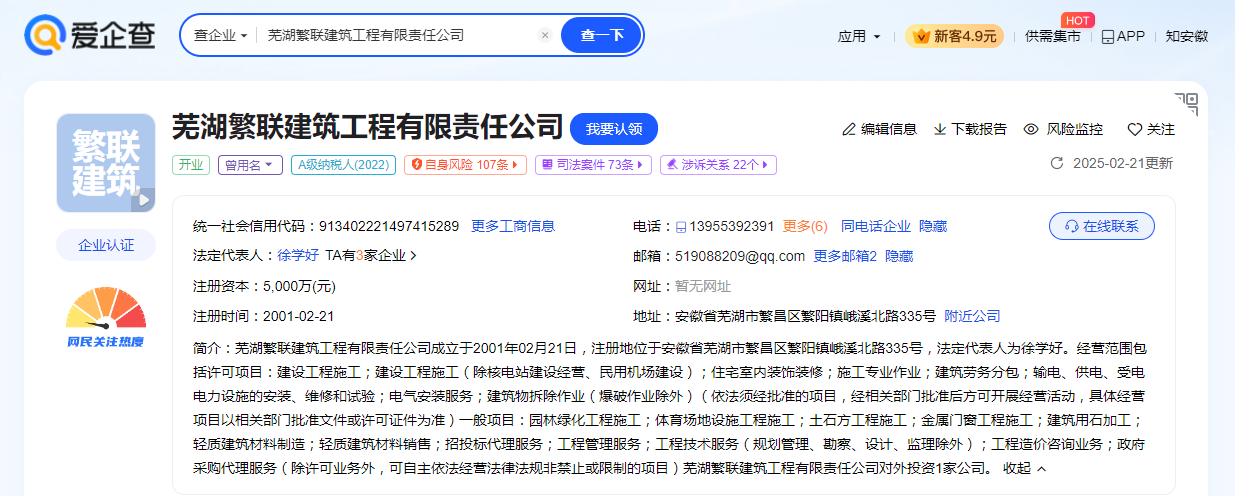Open the APP download link
The width and height of the screenshot is (1235, 496).
(1123, 36)
